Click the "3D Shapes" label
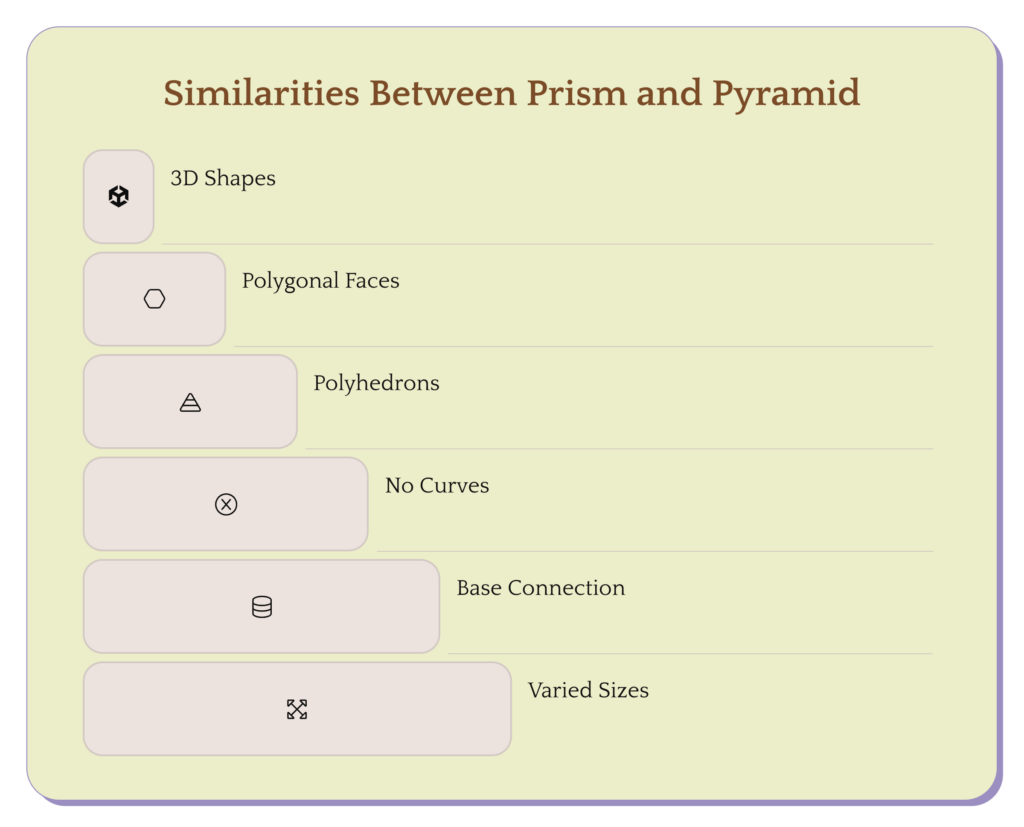Viewport: 1024px width, 827px height. click(x=223, y=179)
